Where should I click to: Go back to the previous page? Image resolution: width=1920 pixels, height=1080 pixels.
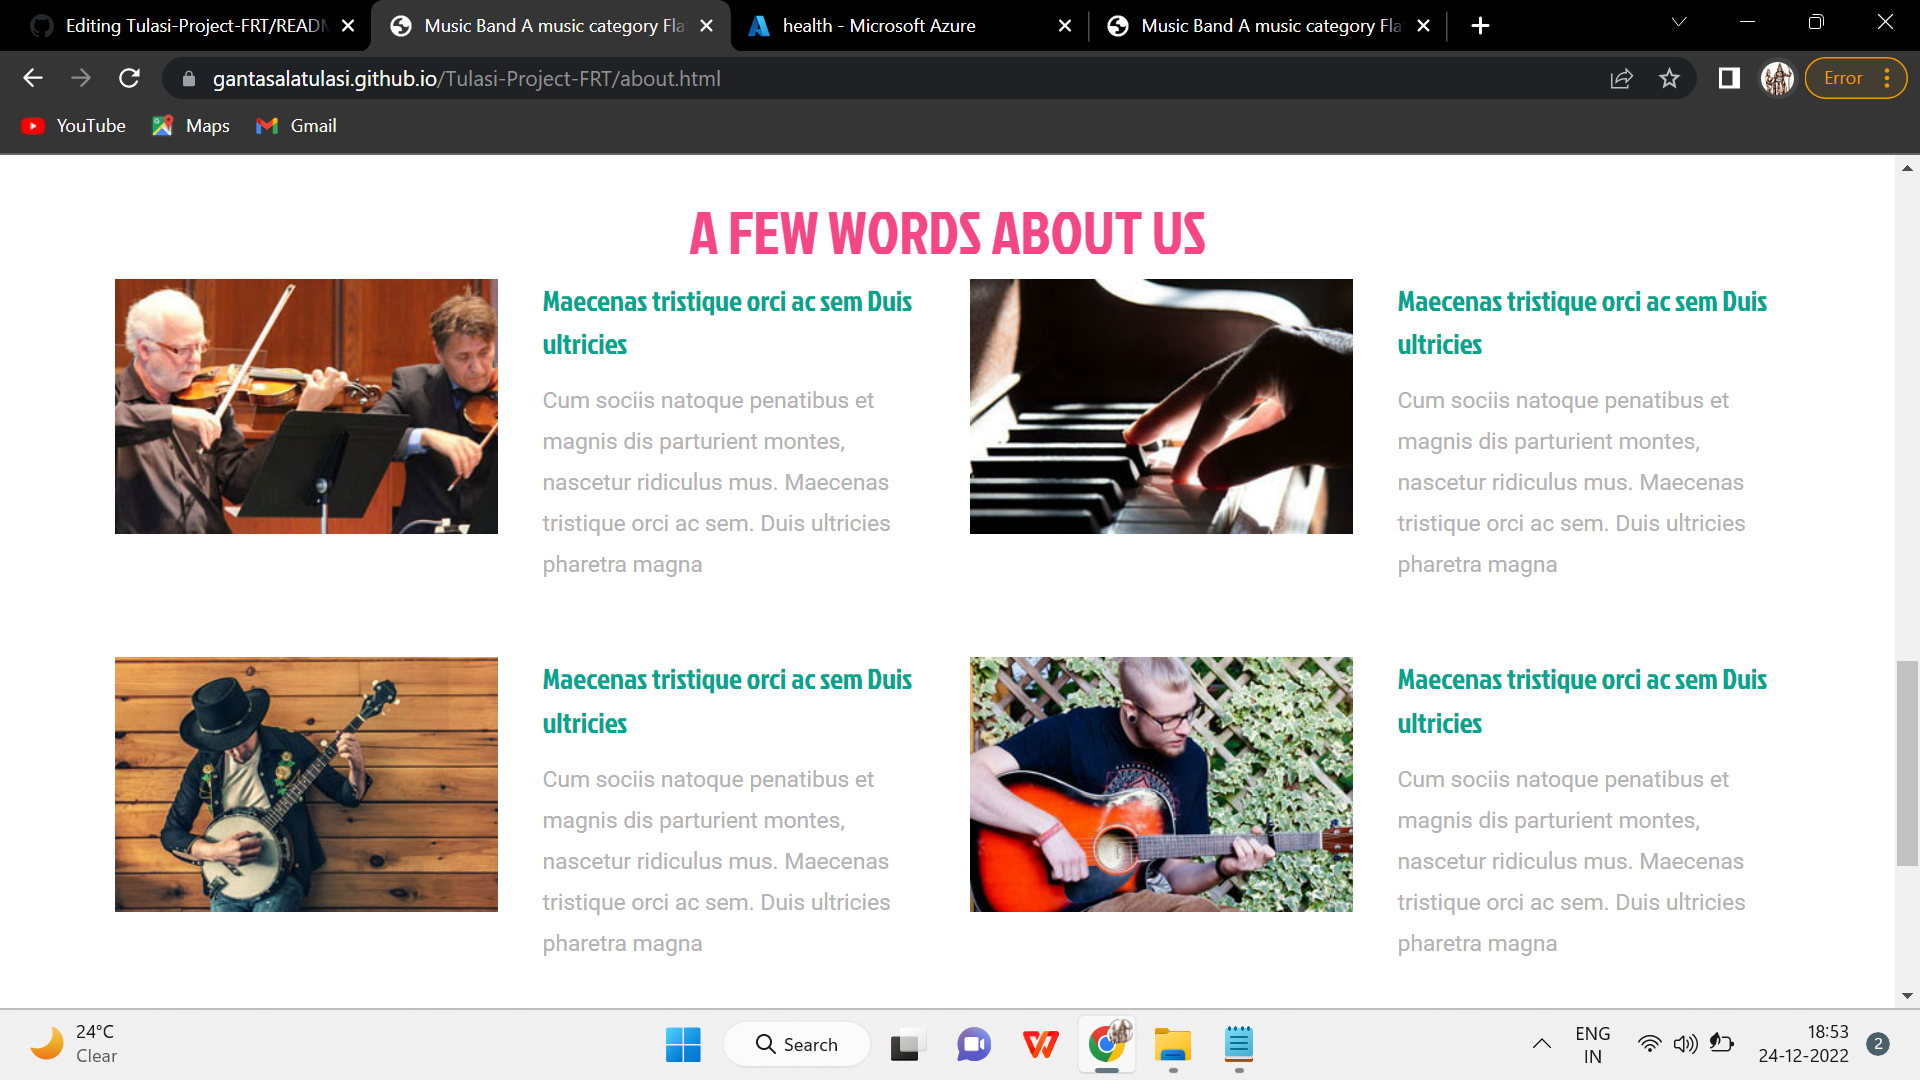[33, 78]
